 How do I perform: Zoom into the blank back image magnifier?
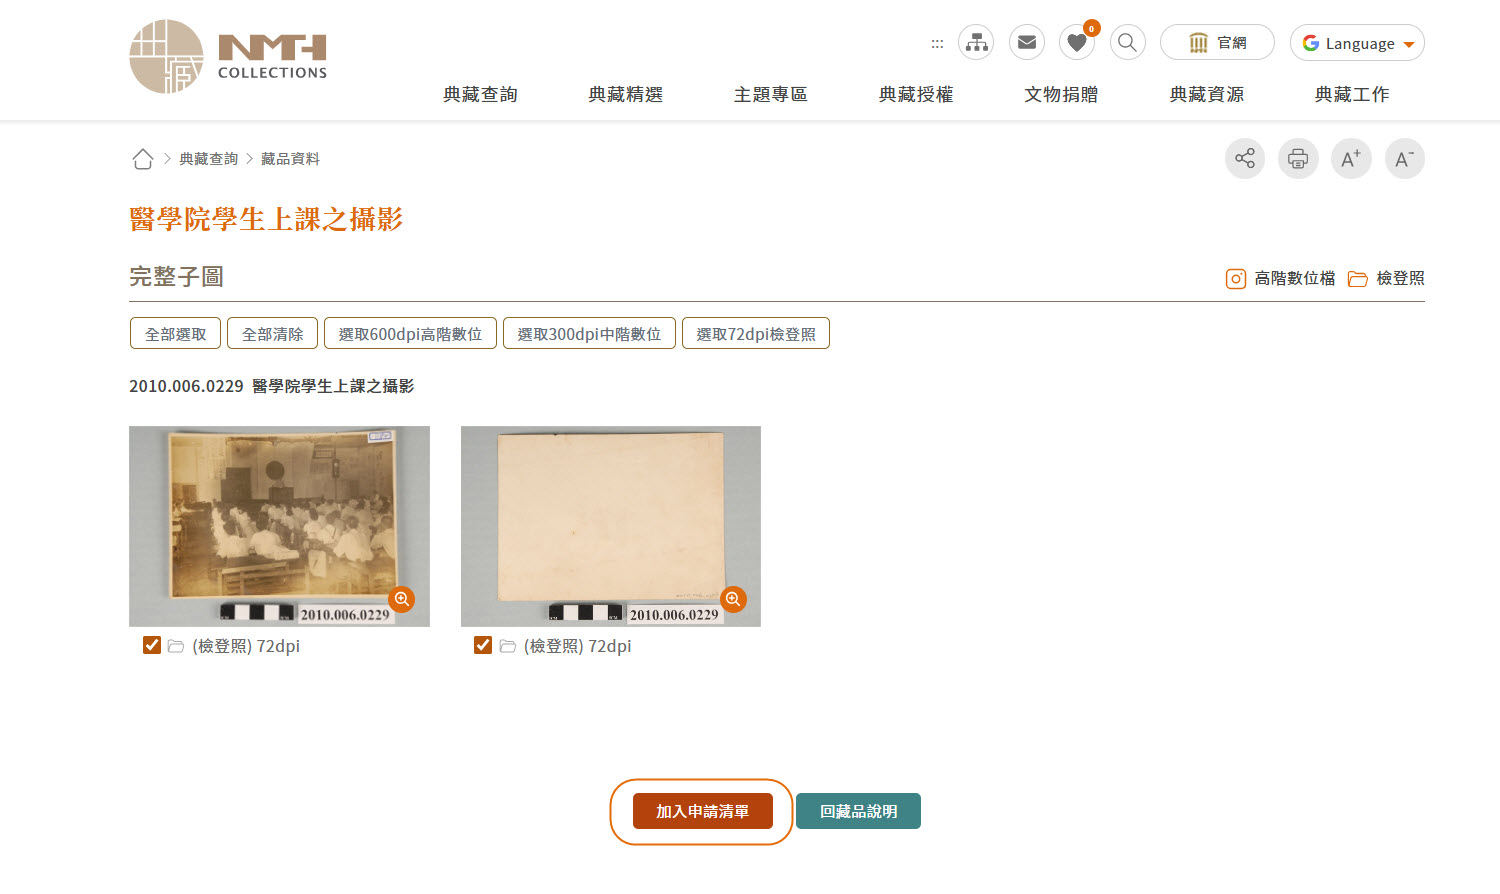click(x=734, y=599)
